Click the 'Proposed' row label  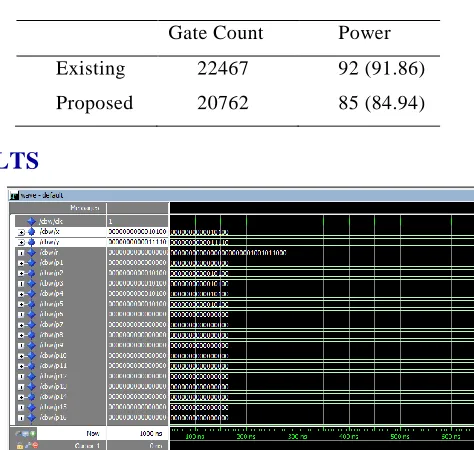point(94,103)
